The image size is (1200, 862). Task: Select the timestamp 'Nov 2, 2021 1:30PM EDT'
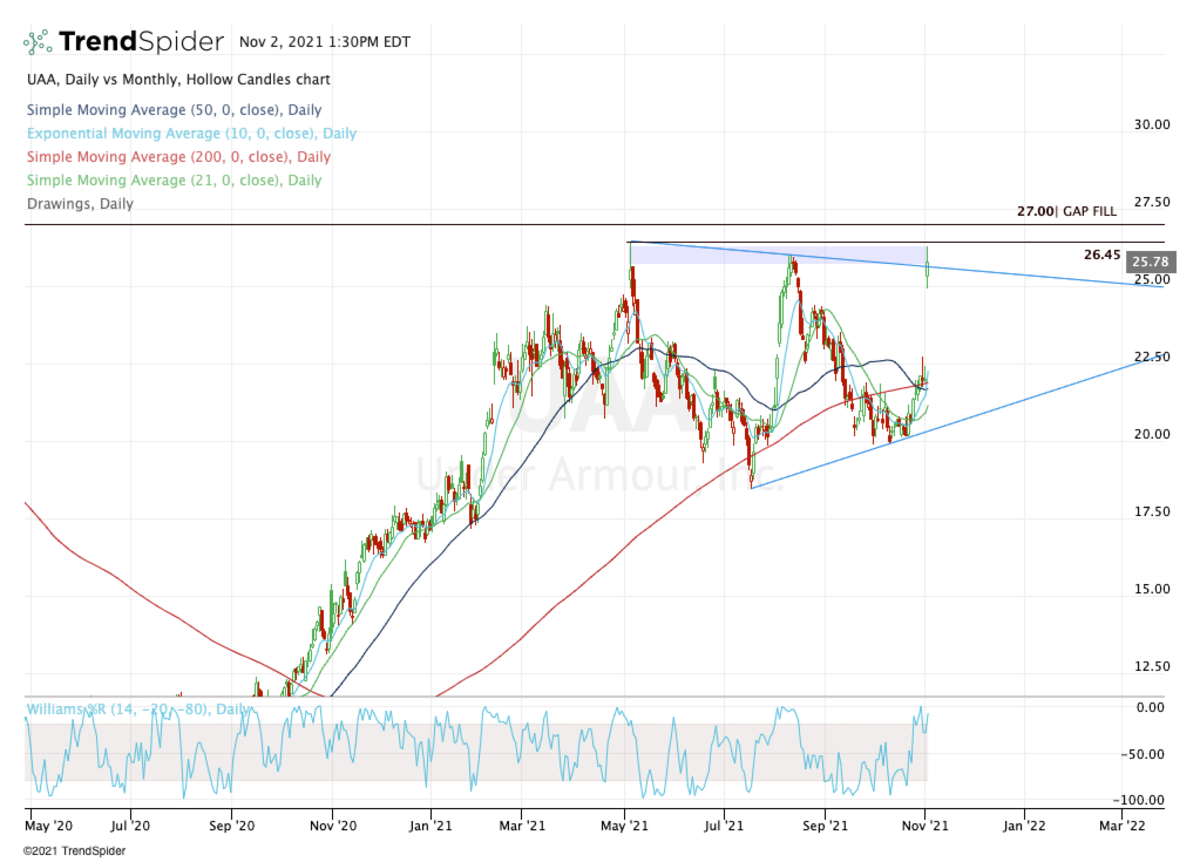coord(325,43)
